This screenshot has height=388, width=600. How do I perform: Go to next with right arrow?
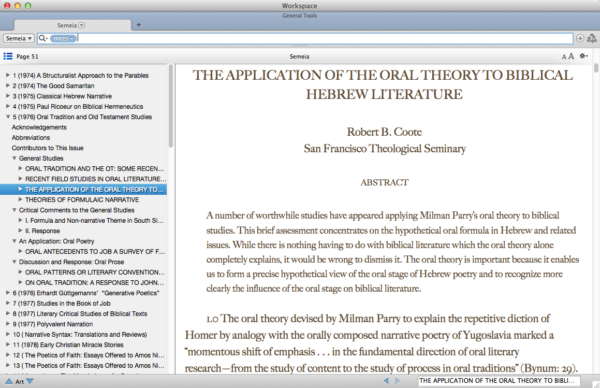pos(397,381)
